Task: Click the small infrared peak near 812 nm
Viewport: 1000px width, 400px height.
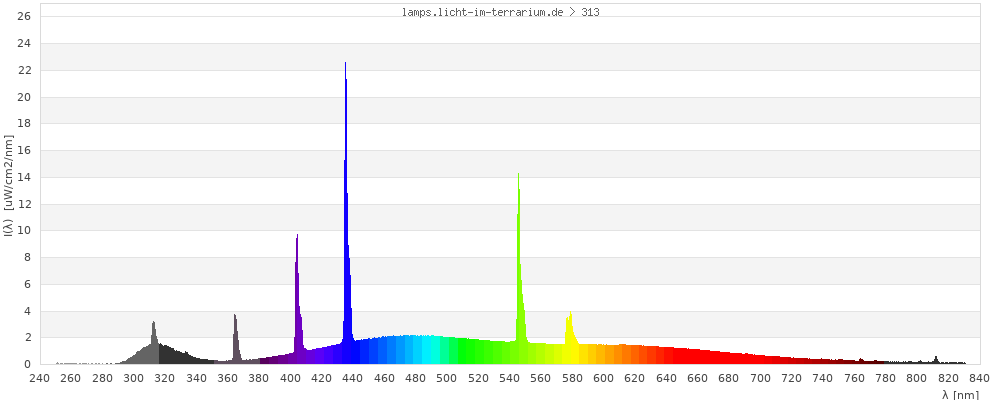Action: click(936, 360)
